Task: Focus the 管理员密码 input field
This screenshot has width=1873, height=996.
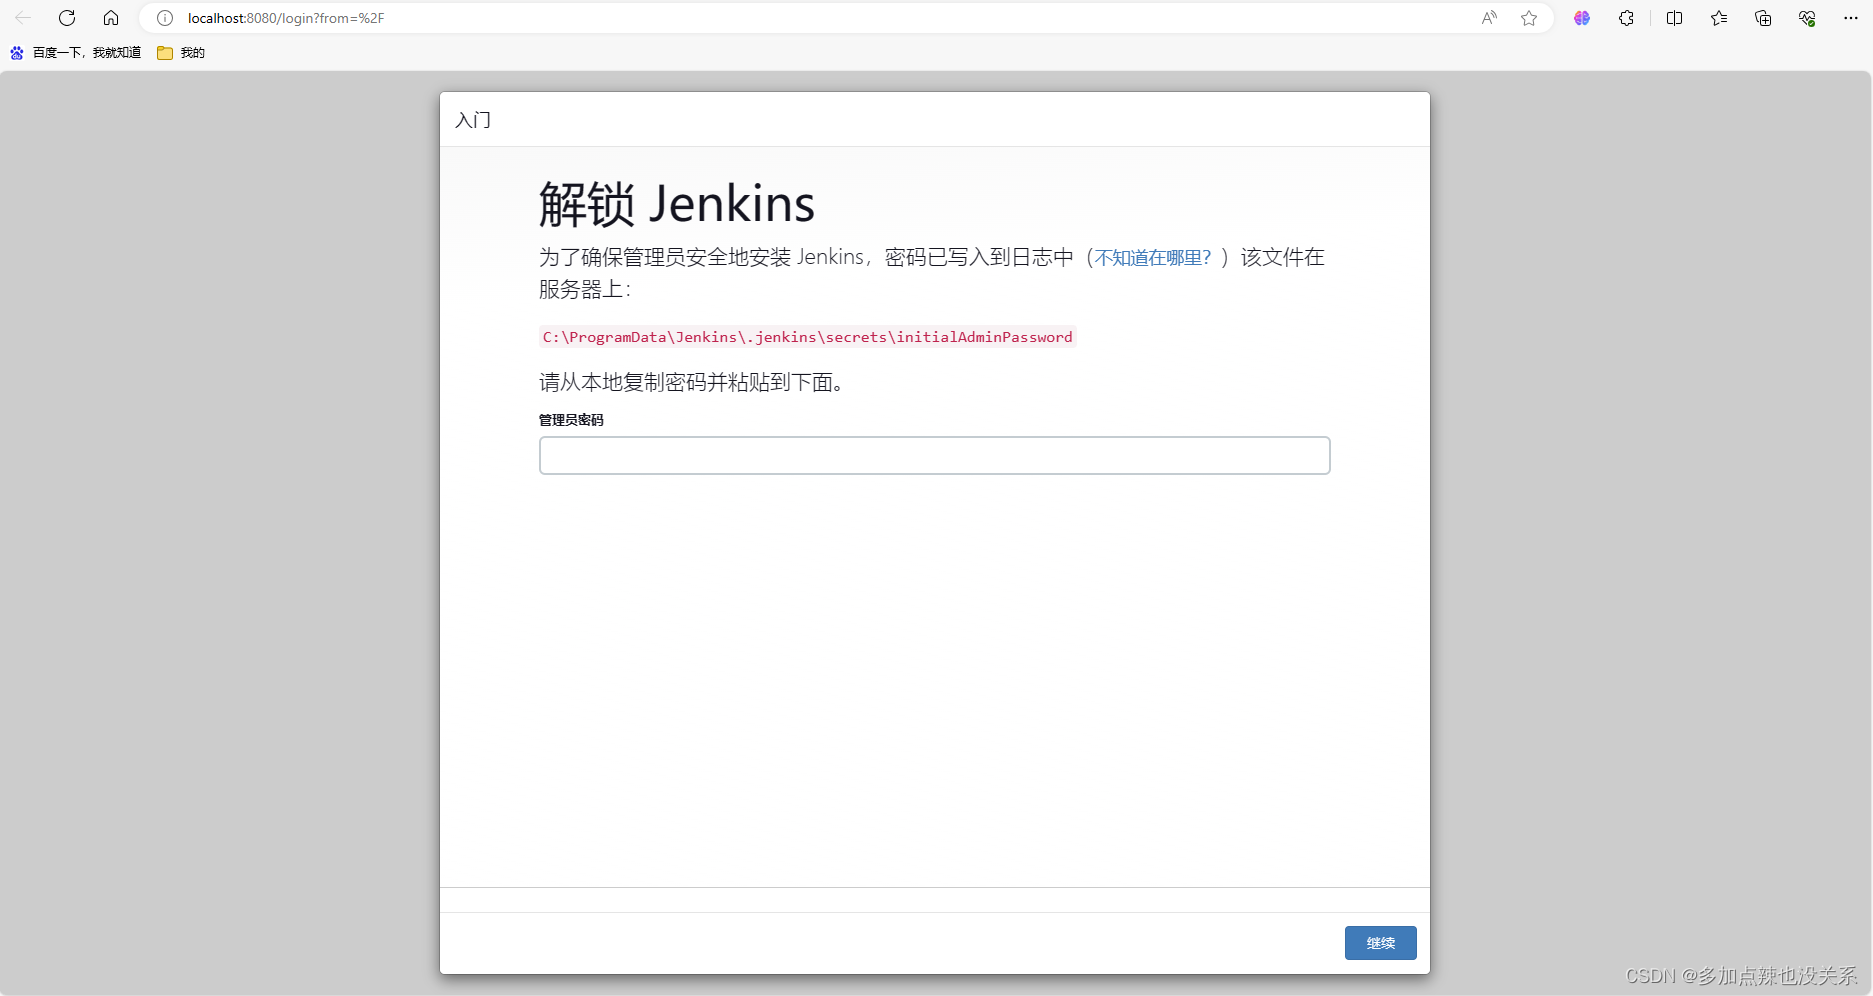Action: pyautogui.click(x=934, y=455)
